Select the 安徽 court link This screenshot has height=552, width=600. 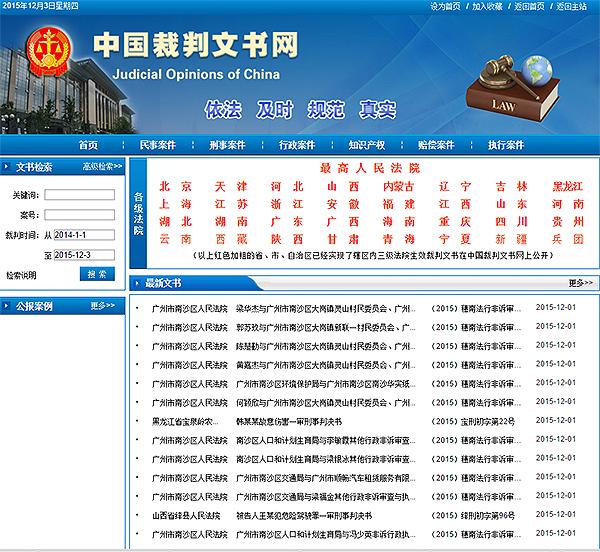[343, 204]
